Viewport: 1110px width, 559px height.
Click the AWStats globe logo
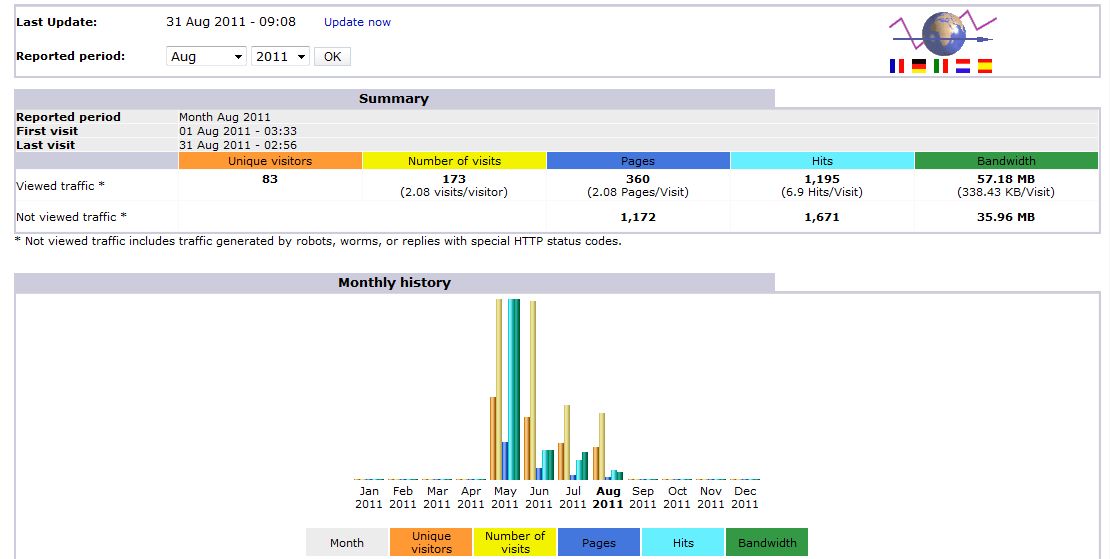[942, 34]
